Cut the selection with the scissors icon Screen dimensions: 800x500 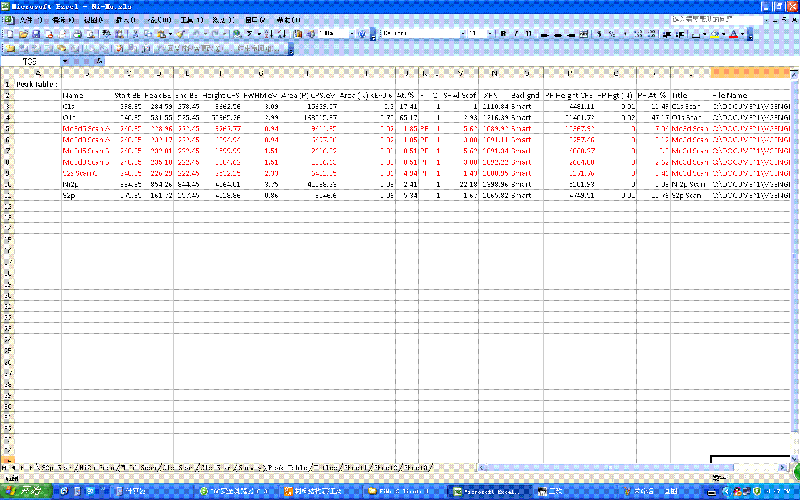click(x=136, y=34)
